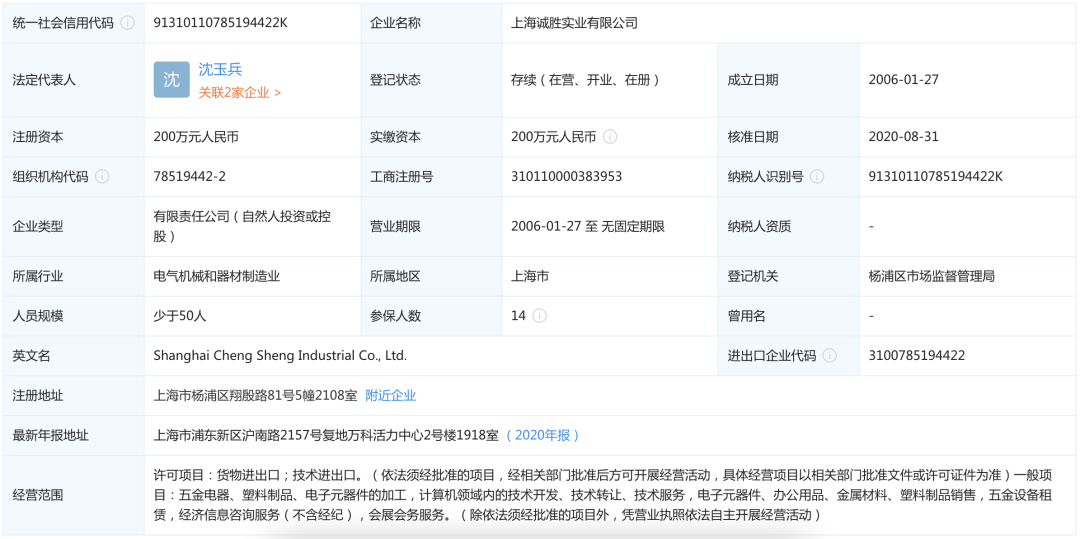
Task: Select business registration number 310110000383953
Action: 566,177
